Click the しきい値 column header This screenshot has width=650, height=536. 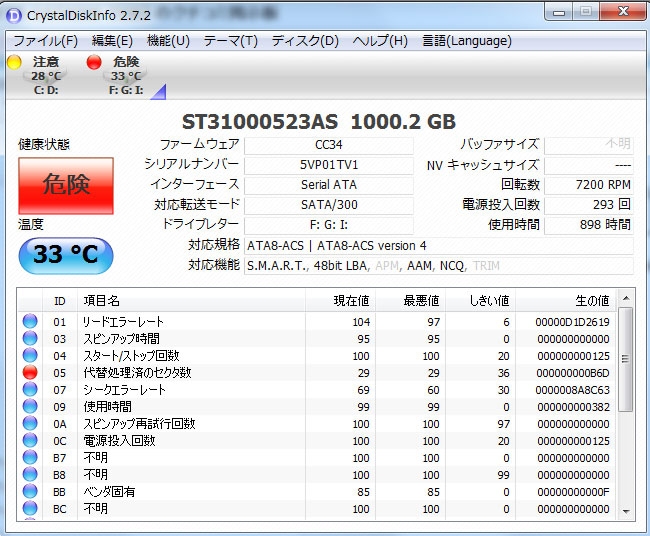point(480,301)
